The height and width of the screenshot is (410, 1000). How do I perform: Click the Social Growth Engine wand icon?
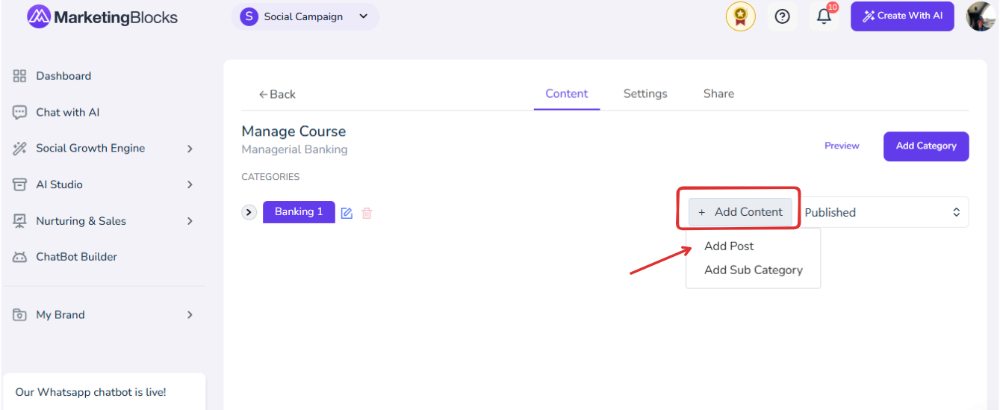(x=20, y=149)
